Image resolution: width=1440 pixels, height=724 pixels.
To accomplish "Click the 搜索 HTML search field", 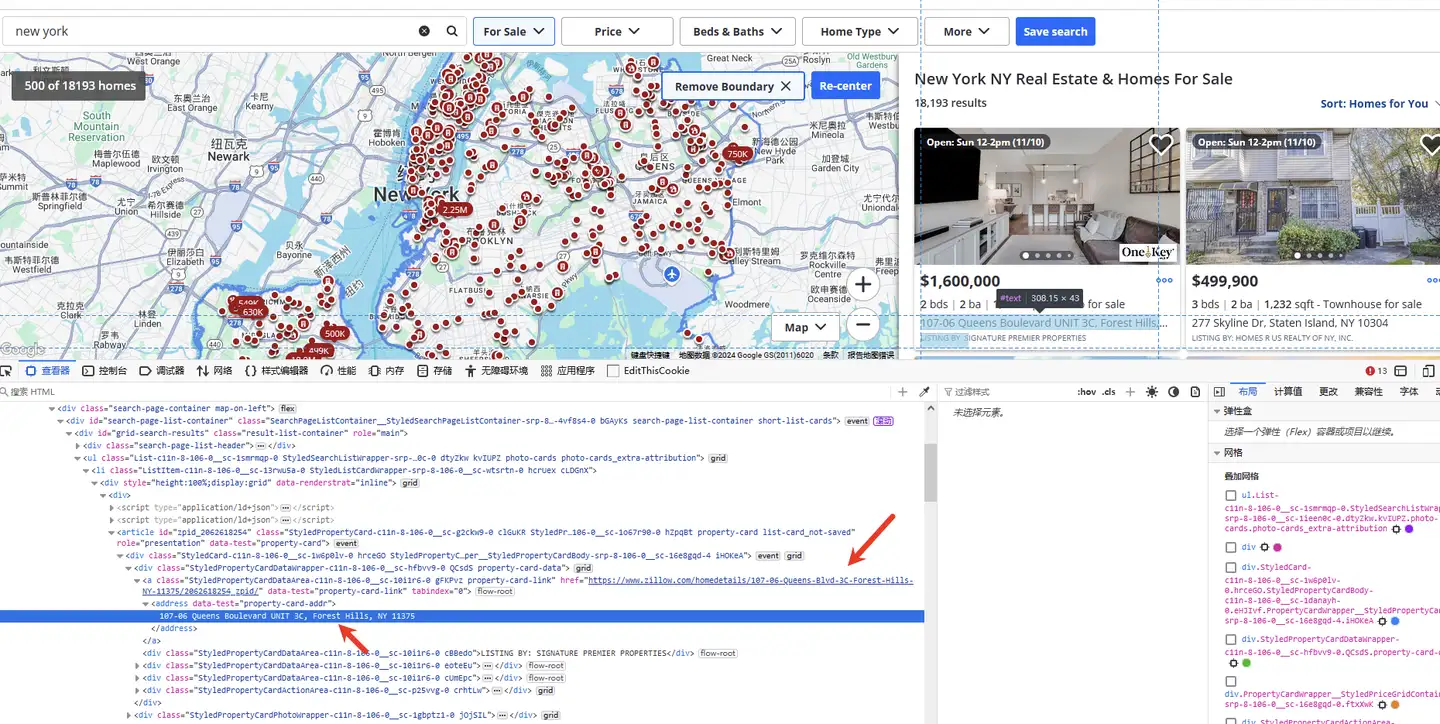I will (x=445, y=392).
